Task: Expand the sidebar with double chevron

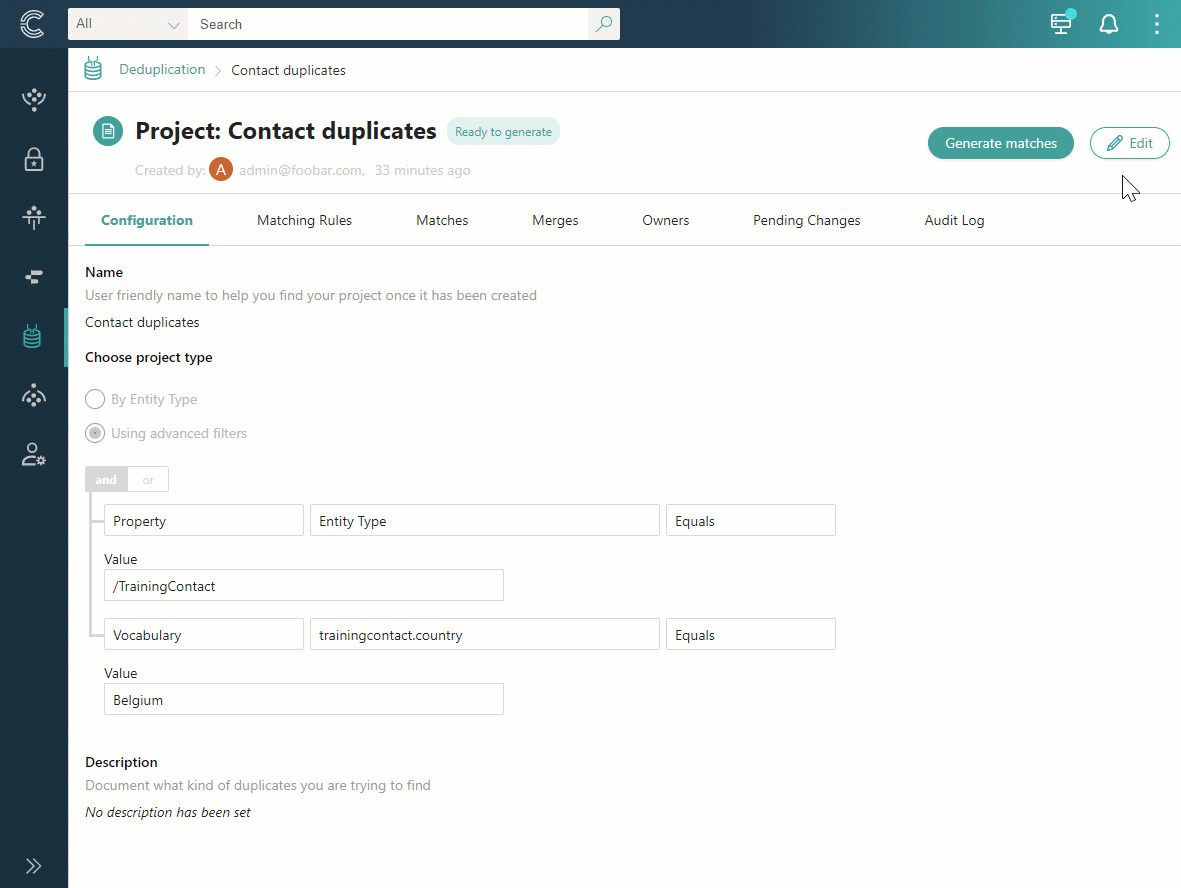Action: point(33,866)
